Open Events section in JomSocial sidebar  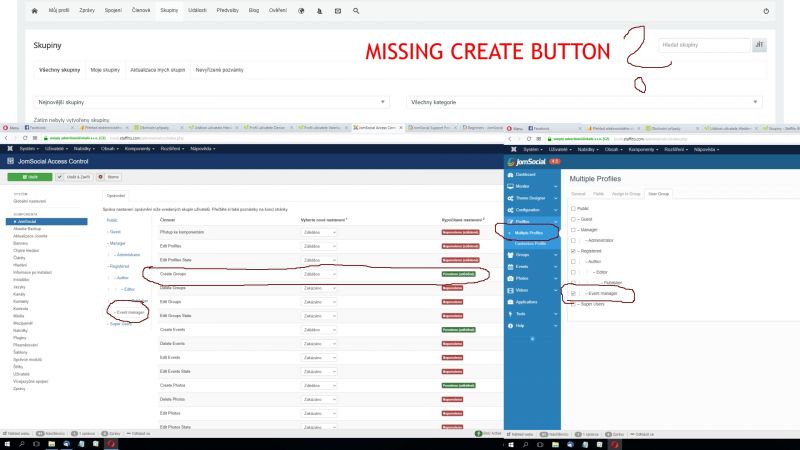531,266
